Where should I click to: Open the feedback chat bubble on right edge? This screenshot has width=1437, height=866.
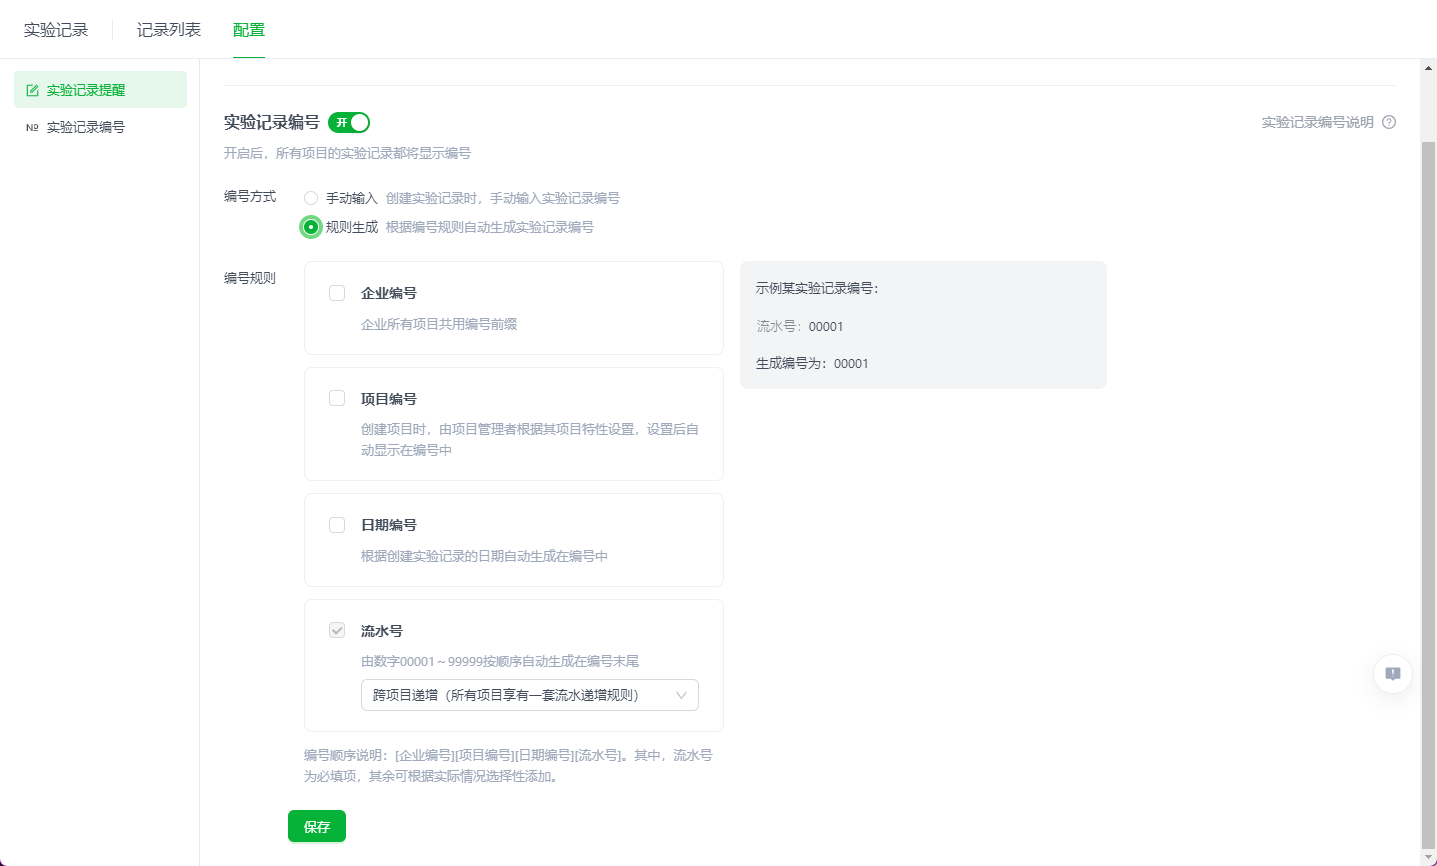coord(1391,674)
